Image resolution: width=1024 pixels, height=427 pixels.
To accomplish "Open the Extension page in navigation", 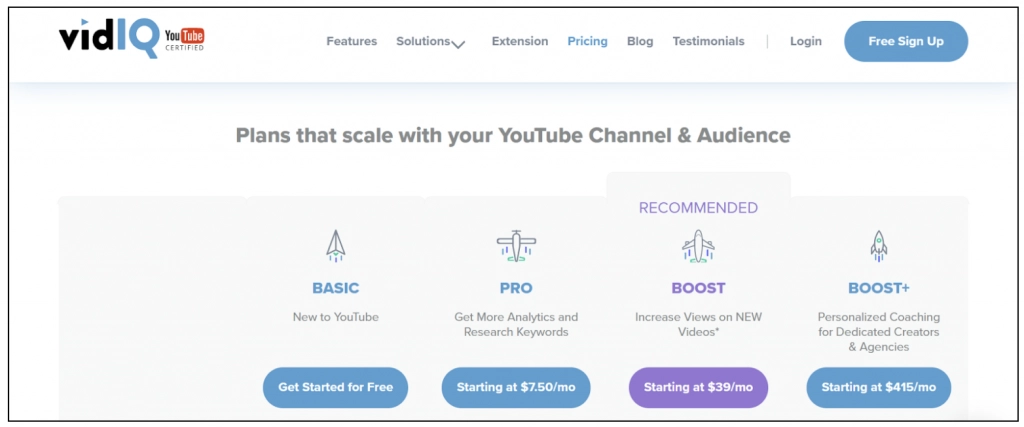I will tap(519, 42).
